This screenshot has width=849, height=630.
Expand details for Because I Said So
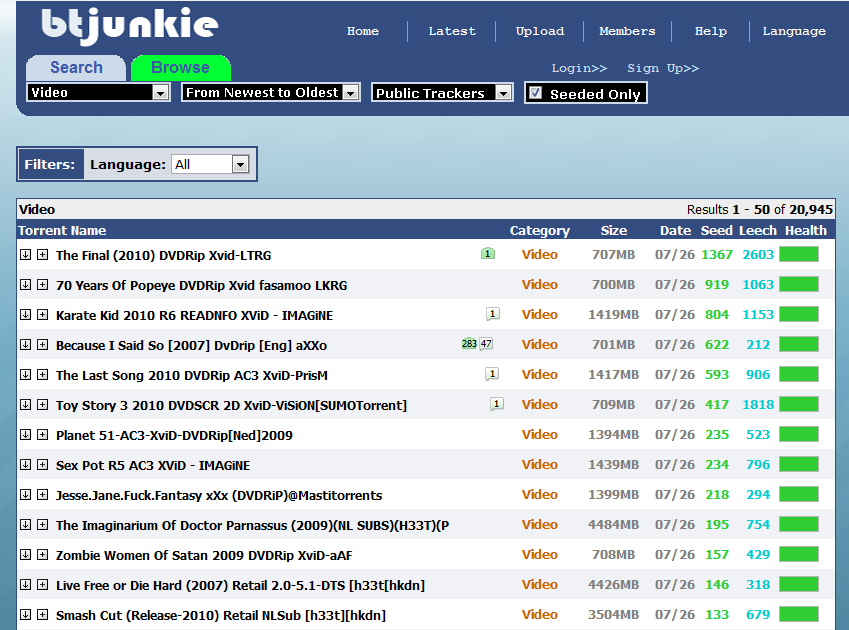(42, 345)
